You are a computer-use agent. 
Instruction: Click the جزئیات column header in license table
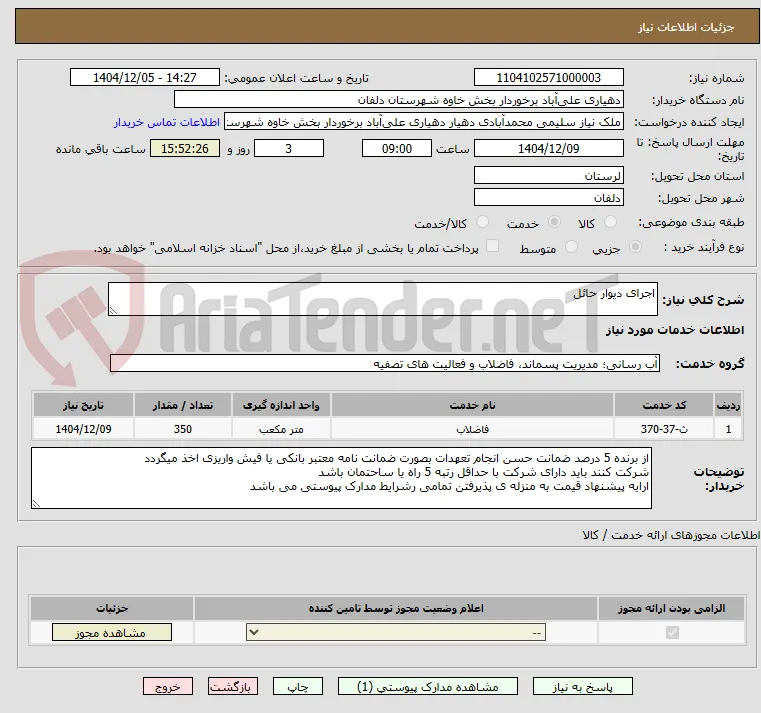[x=112, y=608]
